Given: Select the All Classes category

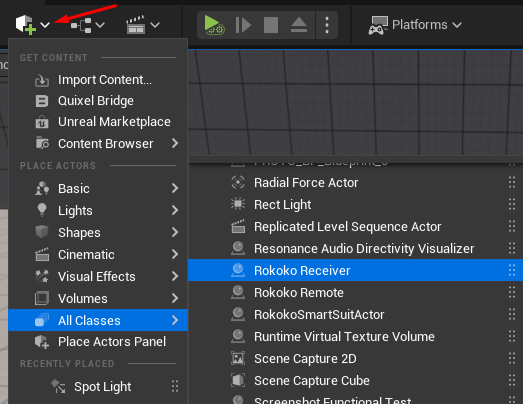Looking at the screenshot, I should coord(98,320).
